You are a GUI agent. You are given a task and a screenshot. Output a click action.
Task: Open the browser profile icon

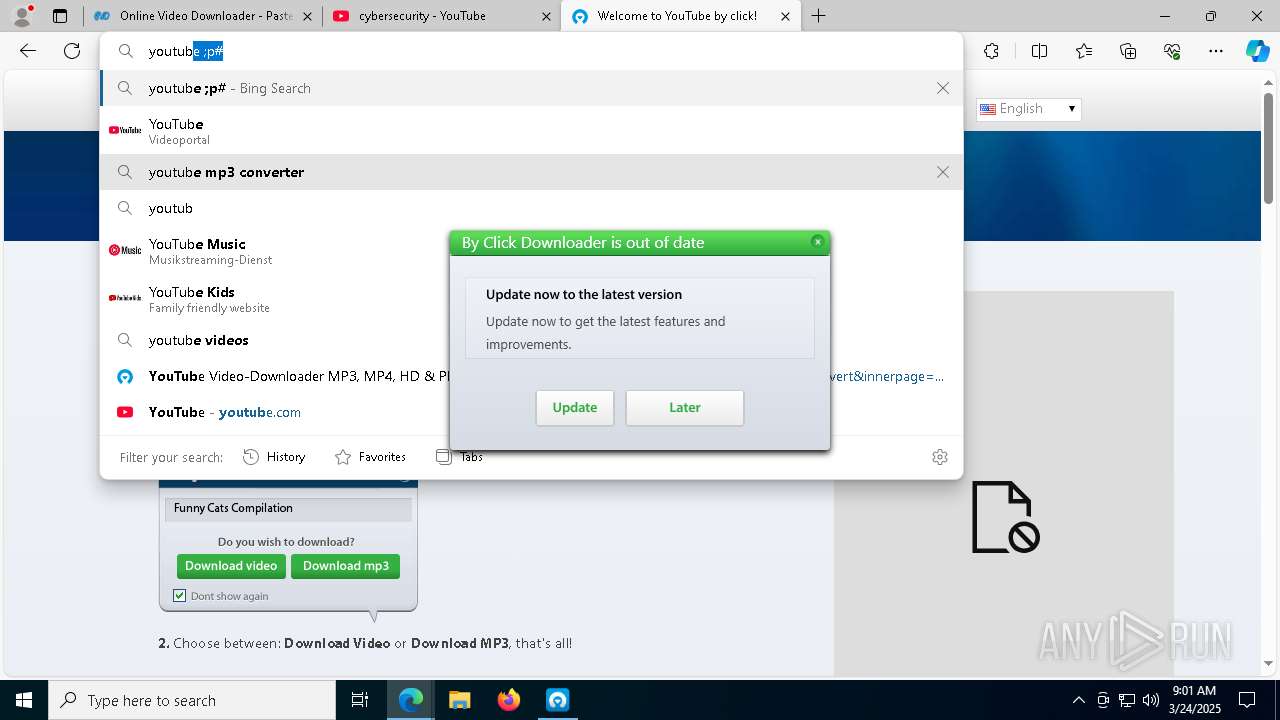pos(22,15)
